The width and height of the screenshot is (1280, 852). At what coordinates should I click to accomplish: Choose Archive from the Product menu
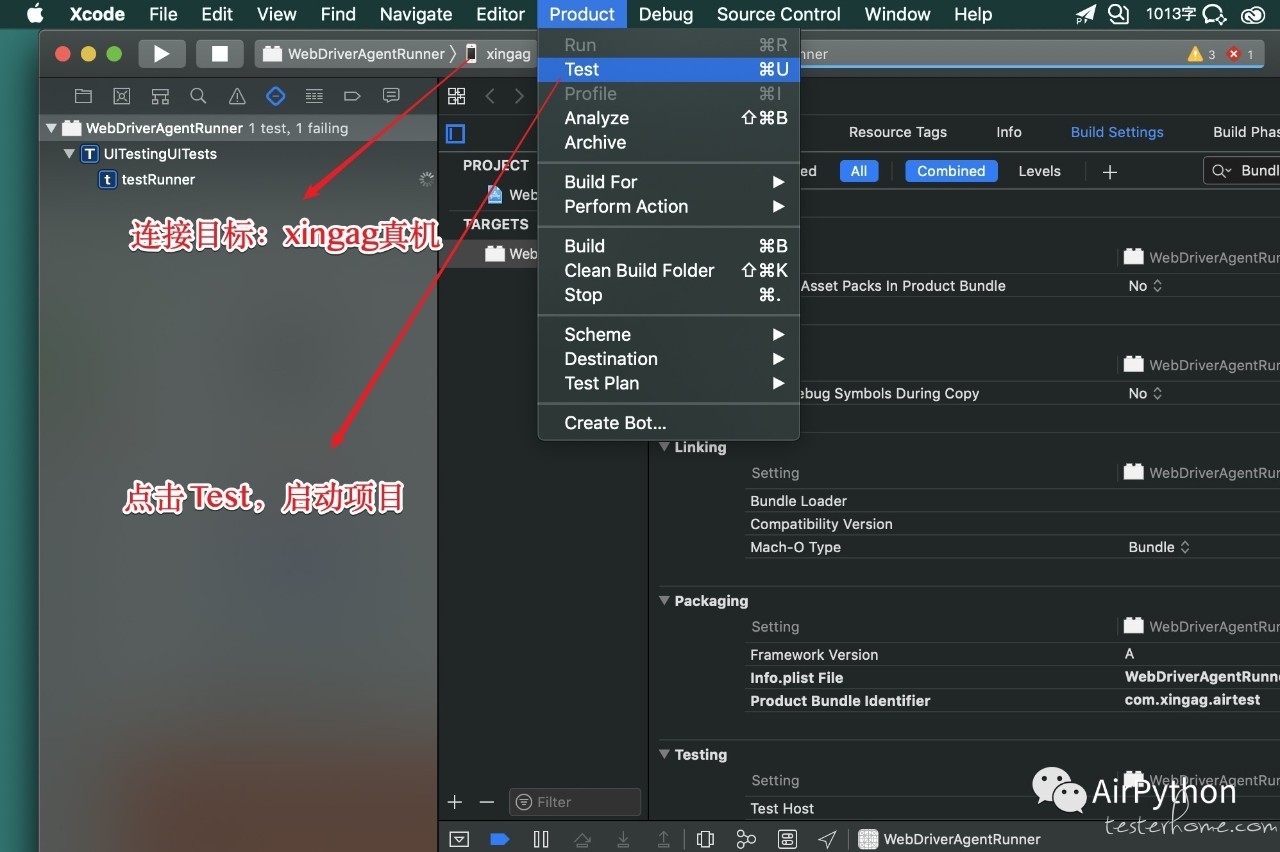click(x=668, y=142)
